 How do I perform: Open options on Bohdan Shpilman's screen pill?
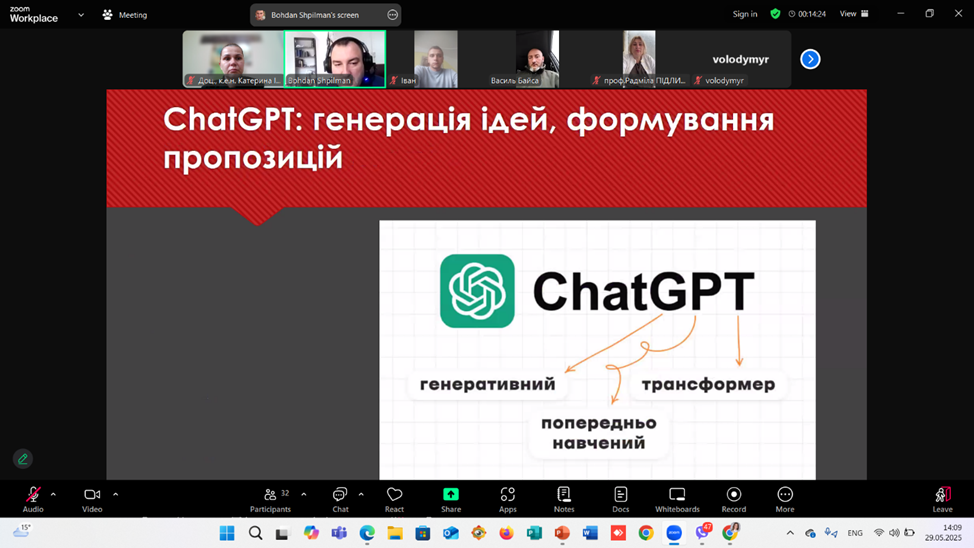[x=392, y=15]
